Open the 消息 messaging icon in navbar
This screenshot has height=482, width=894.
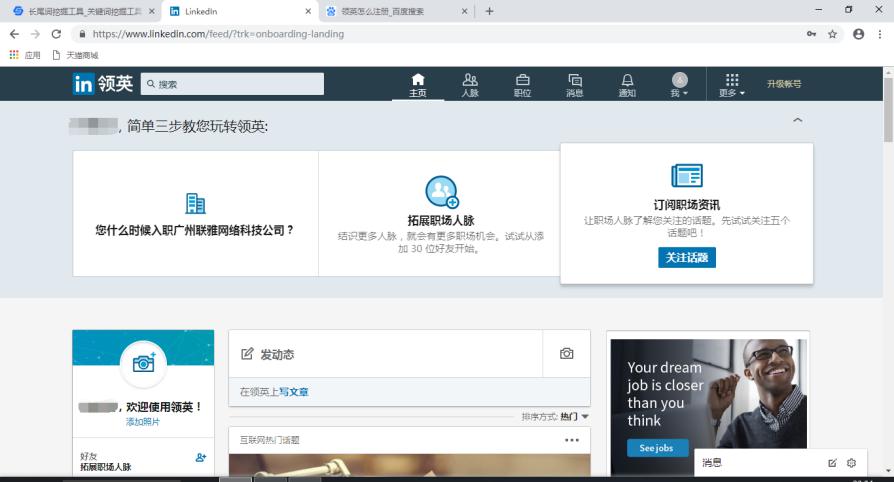pyautogui.click(x=575, y=84)
